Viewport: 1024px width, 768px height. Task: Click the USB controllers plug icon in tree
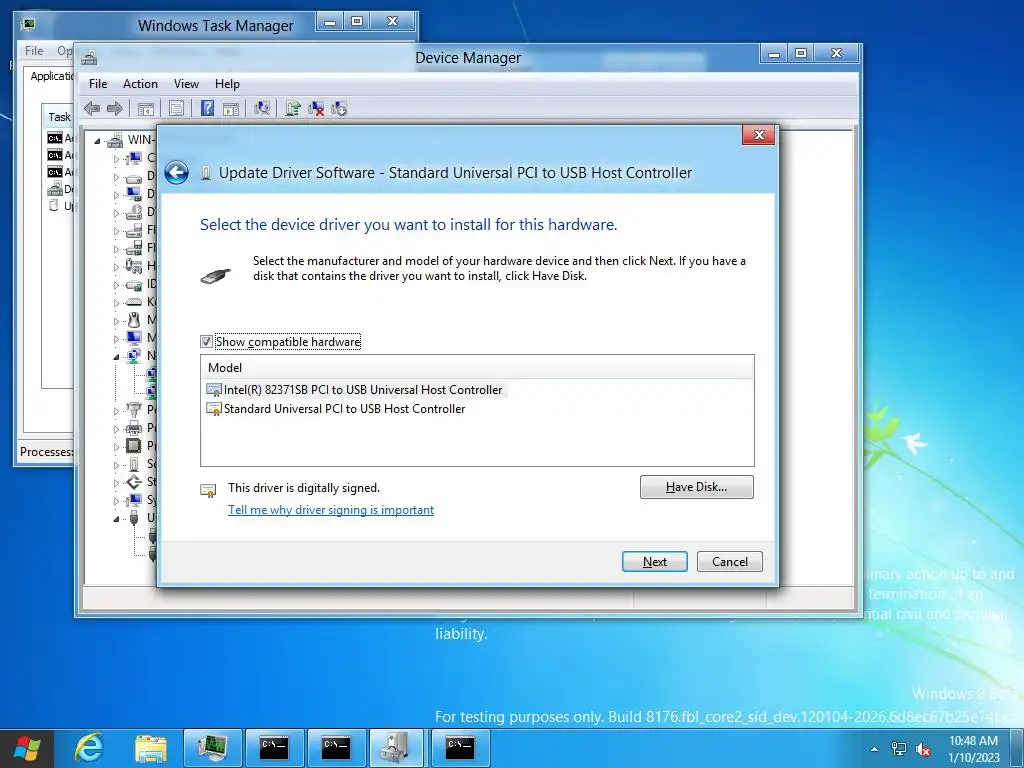[134, 518]
